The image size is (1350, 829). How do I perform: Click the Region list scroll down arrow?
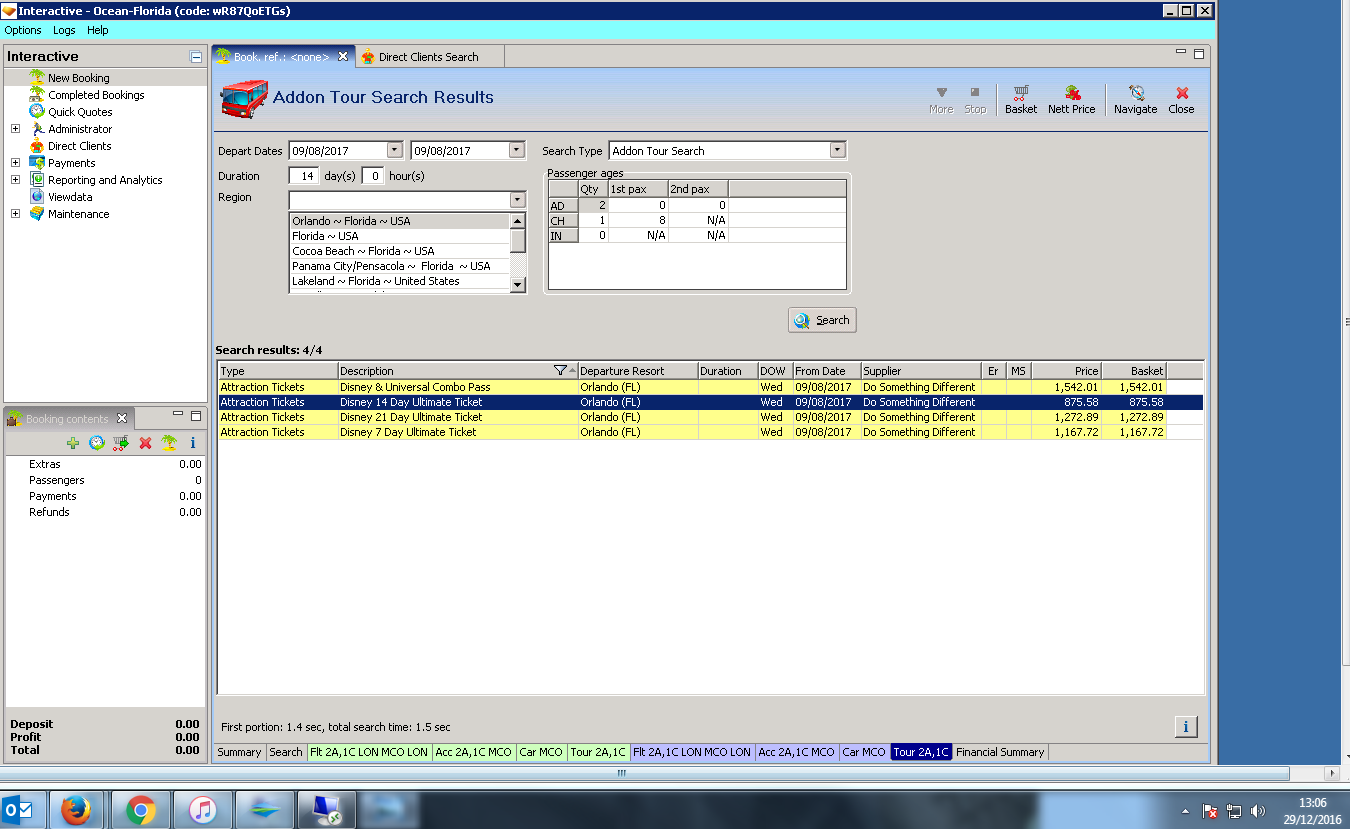click(x=517, y=285)
